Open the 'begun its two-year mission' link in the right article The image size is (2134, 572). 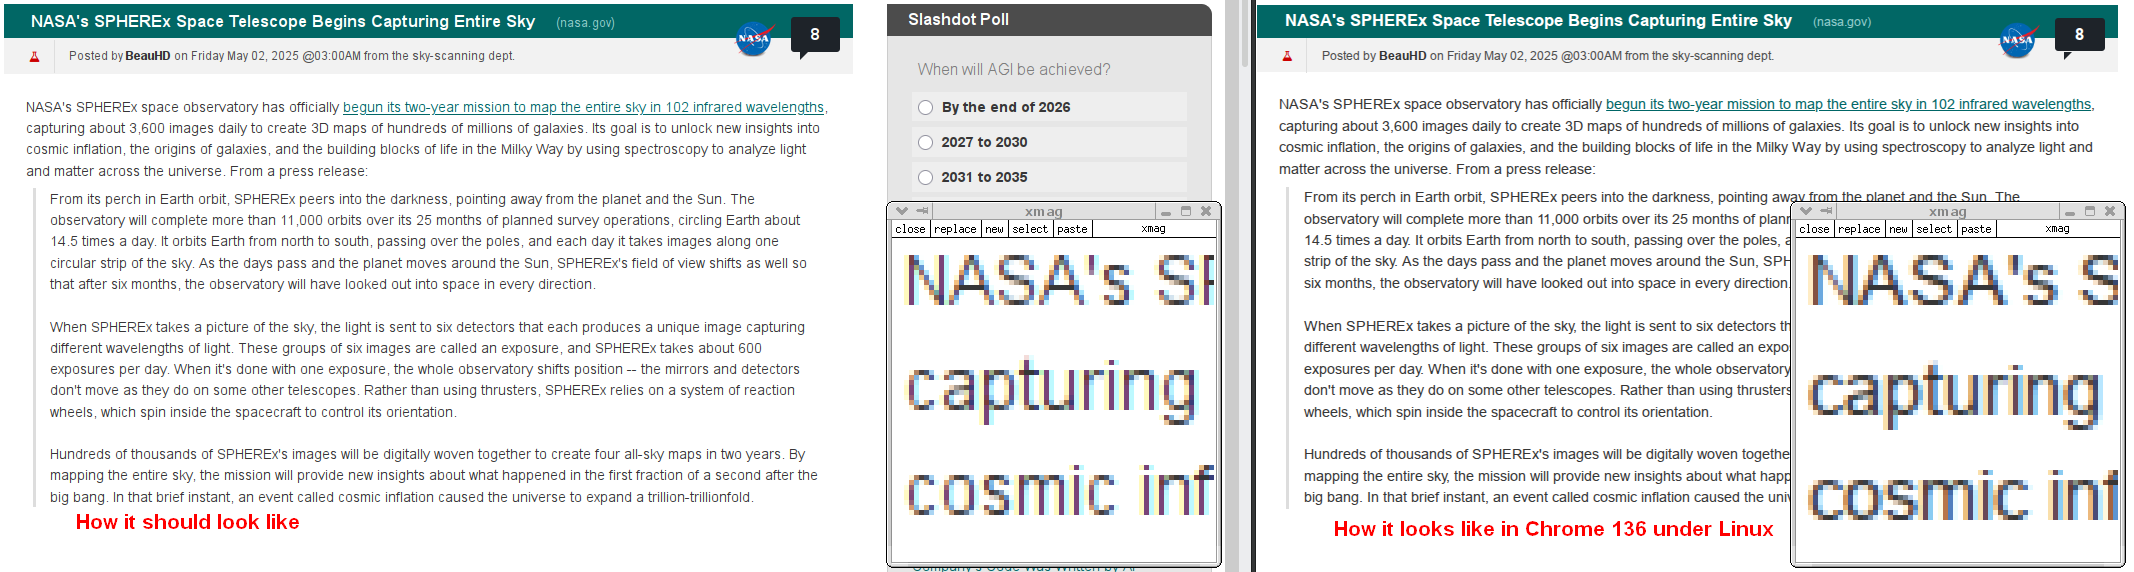click(x=1848, y=104)
